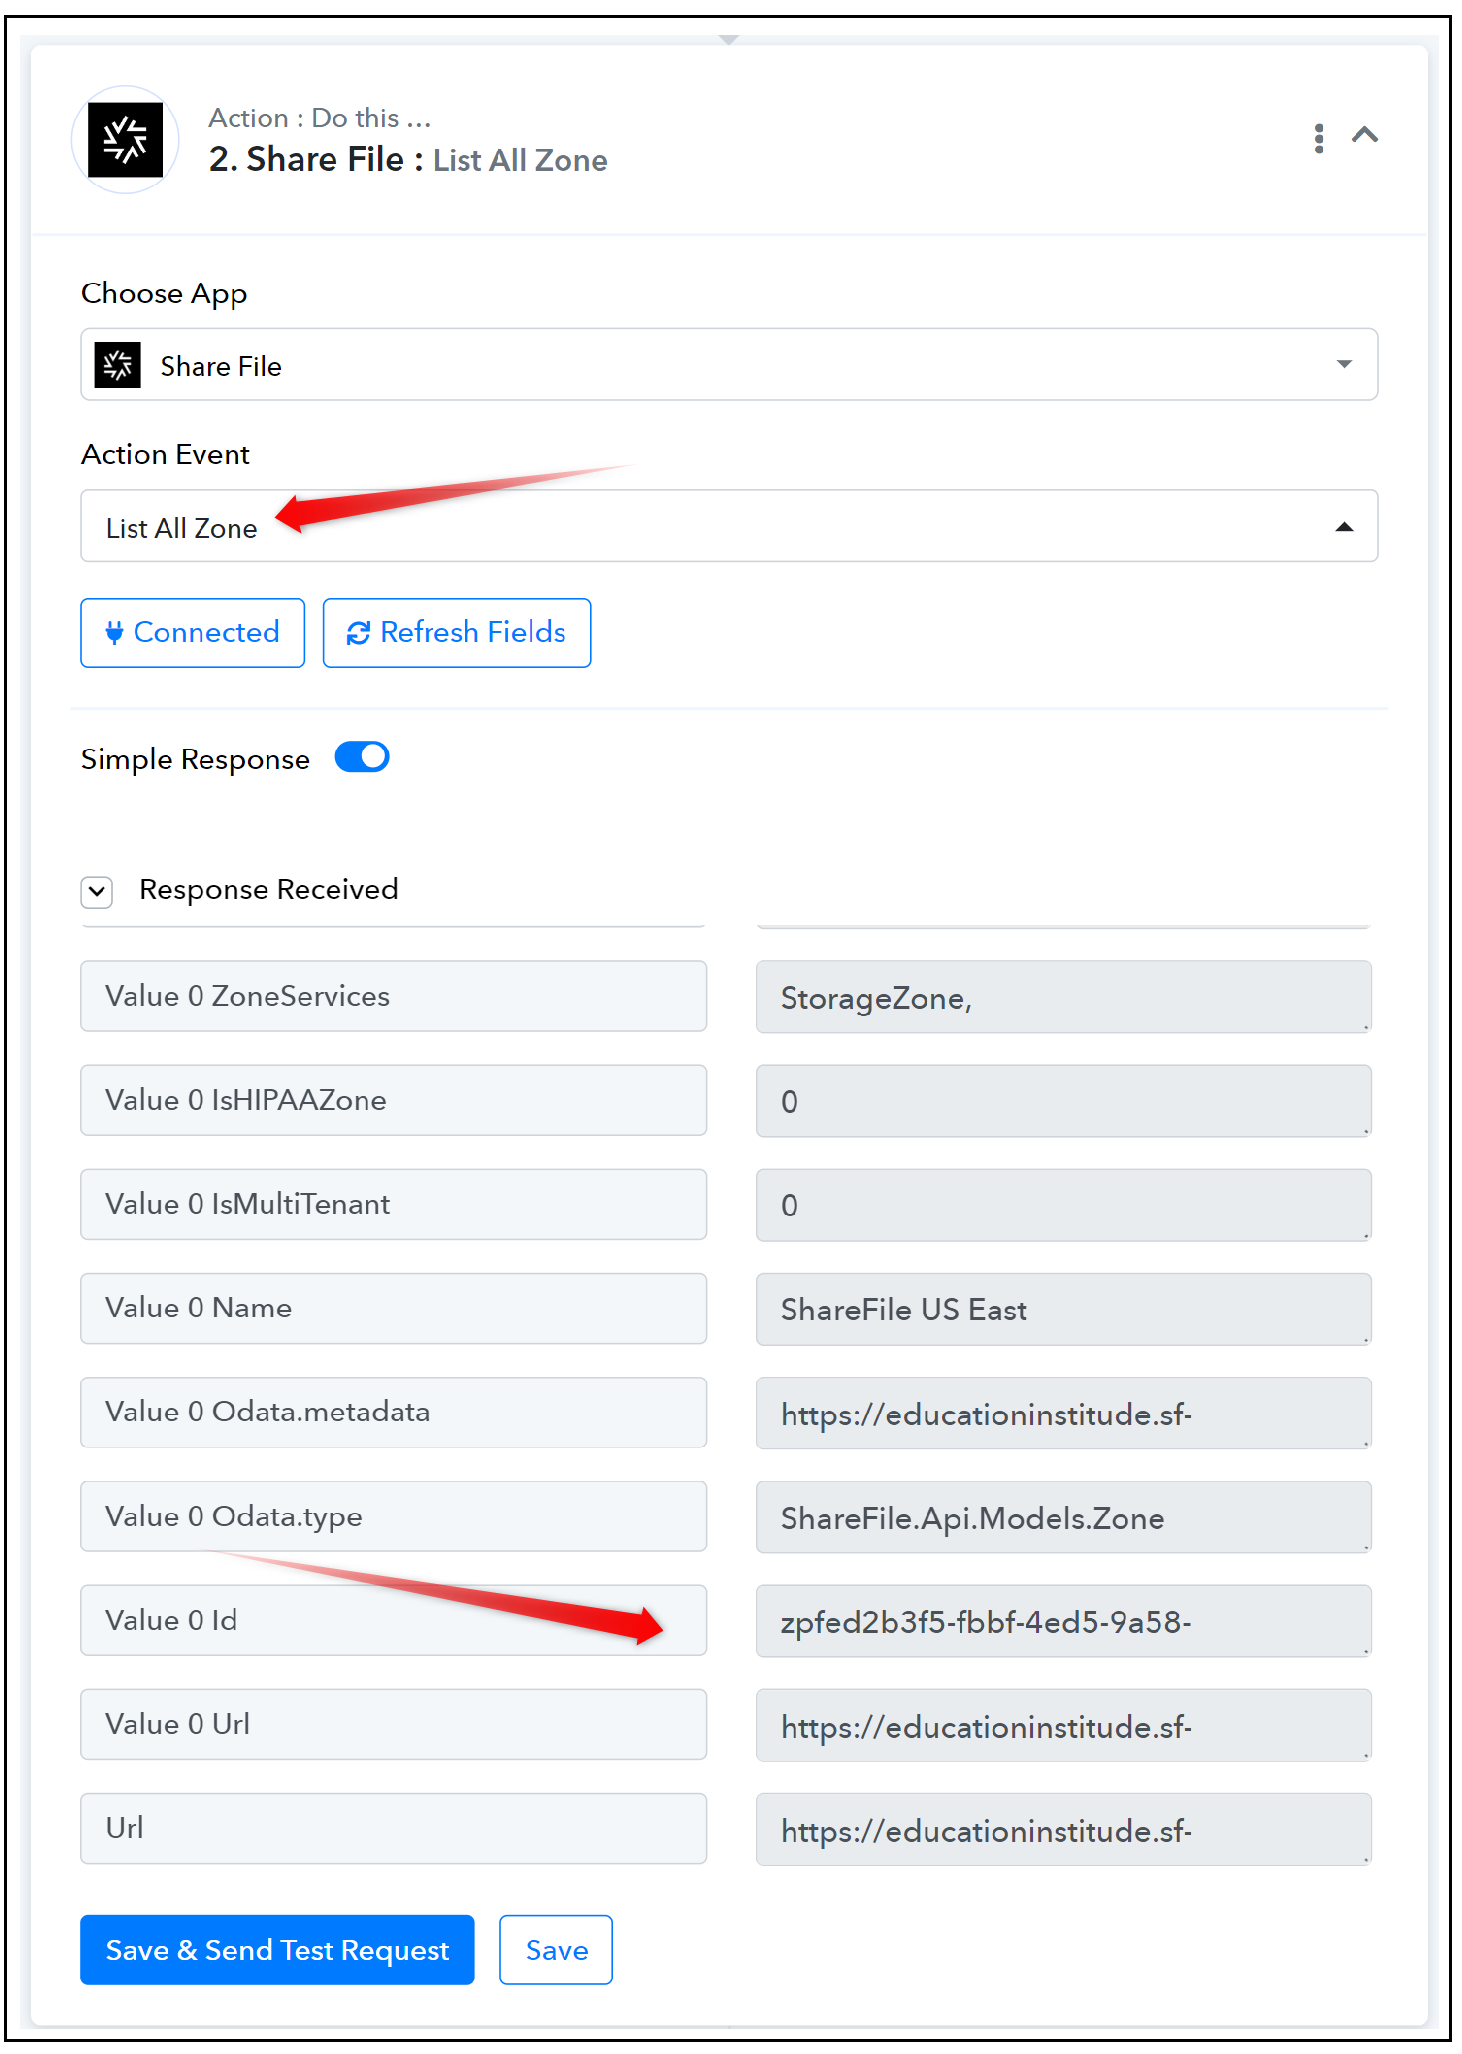
Task: Click the Share File icon in app selector
Action: click(118, 365)
